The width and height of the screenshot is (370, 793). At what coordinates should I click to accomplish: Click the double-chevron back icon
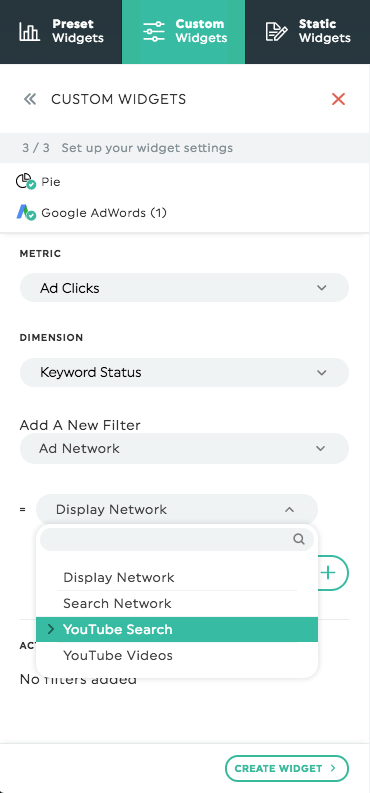30,99
